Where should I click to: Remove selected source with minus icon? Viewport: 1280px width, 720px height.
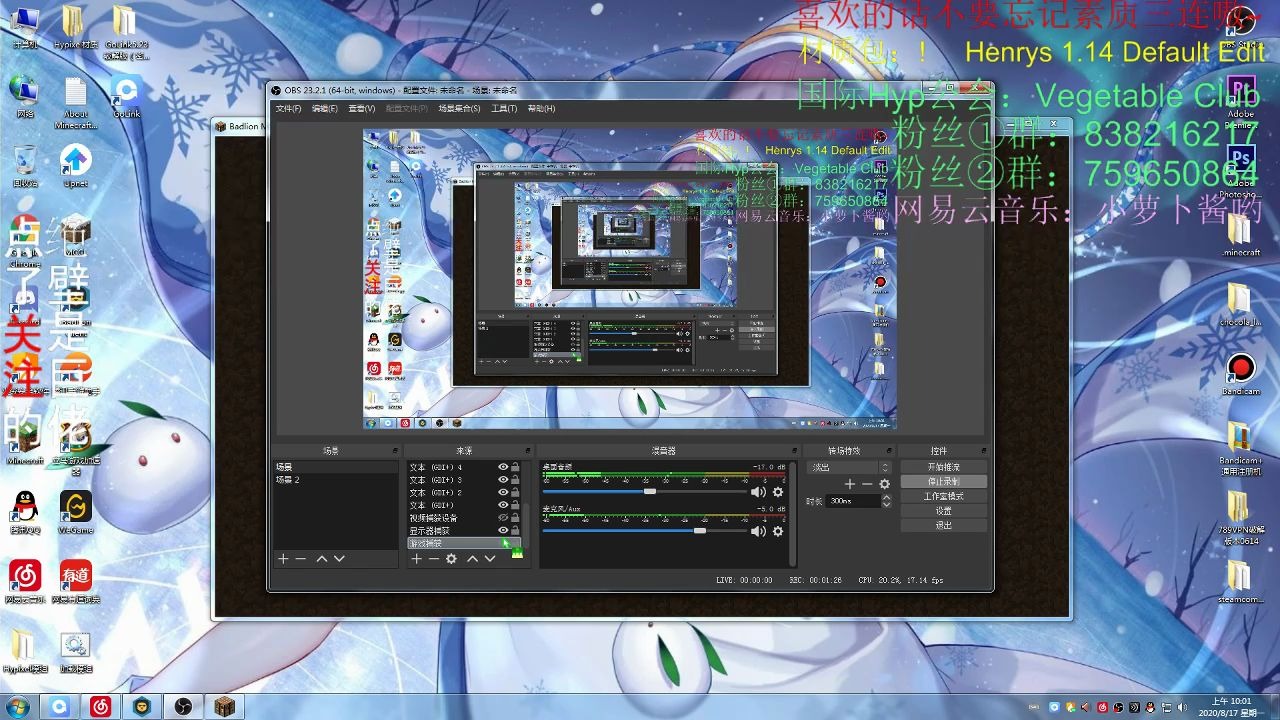(433, 559)
